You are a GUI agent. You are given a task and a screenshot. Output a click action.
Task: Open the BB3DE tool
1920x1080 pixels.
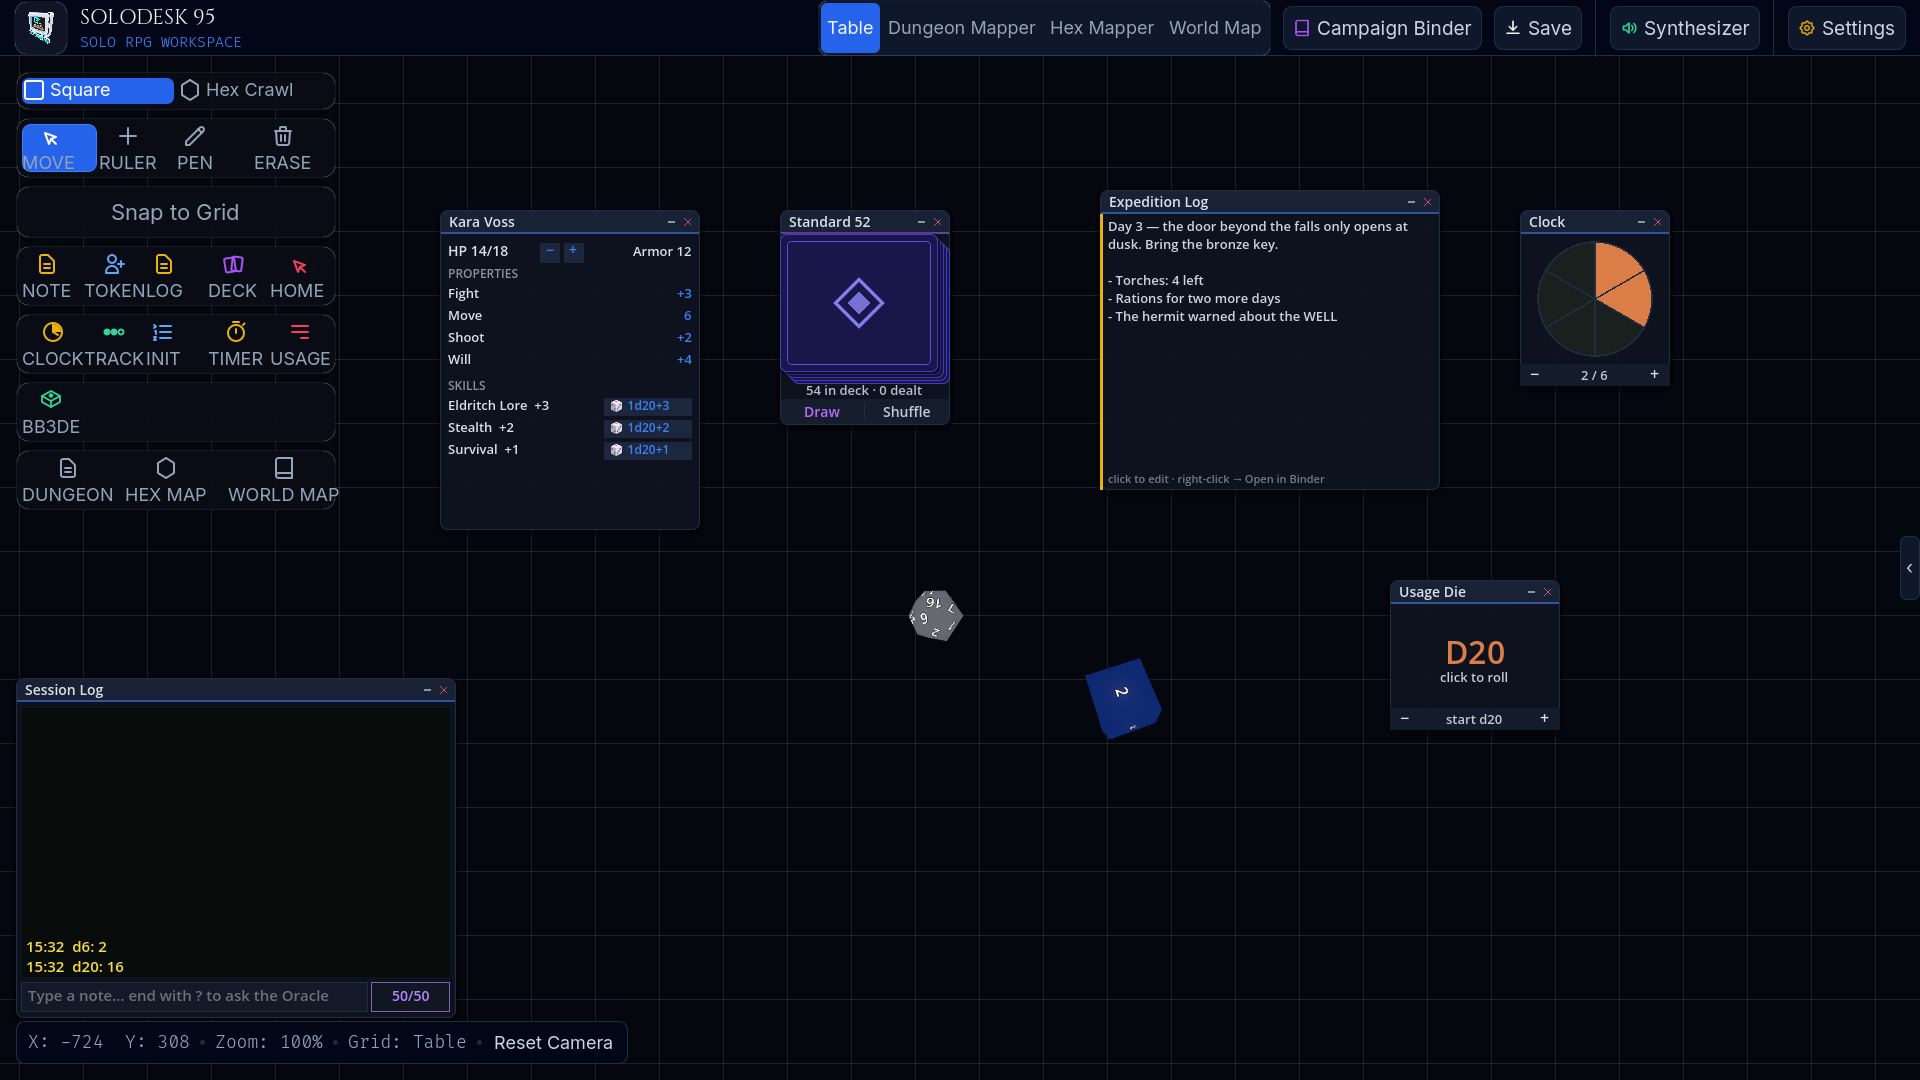[x=51, y=412]
